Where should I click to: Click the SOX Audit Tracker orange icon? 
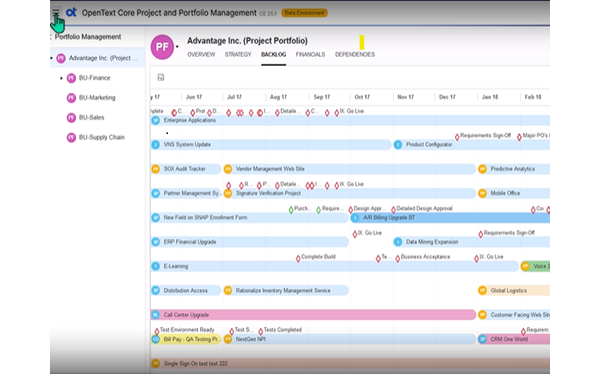[x=155, y=169]
